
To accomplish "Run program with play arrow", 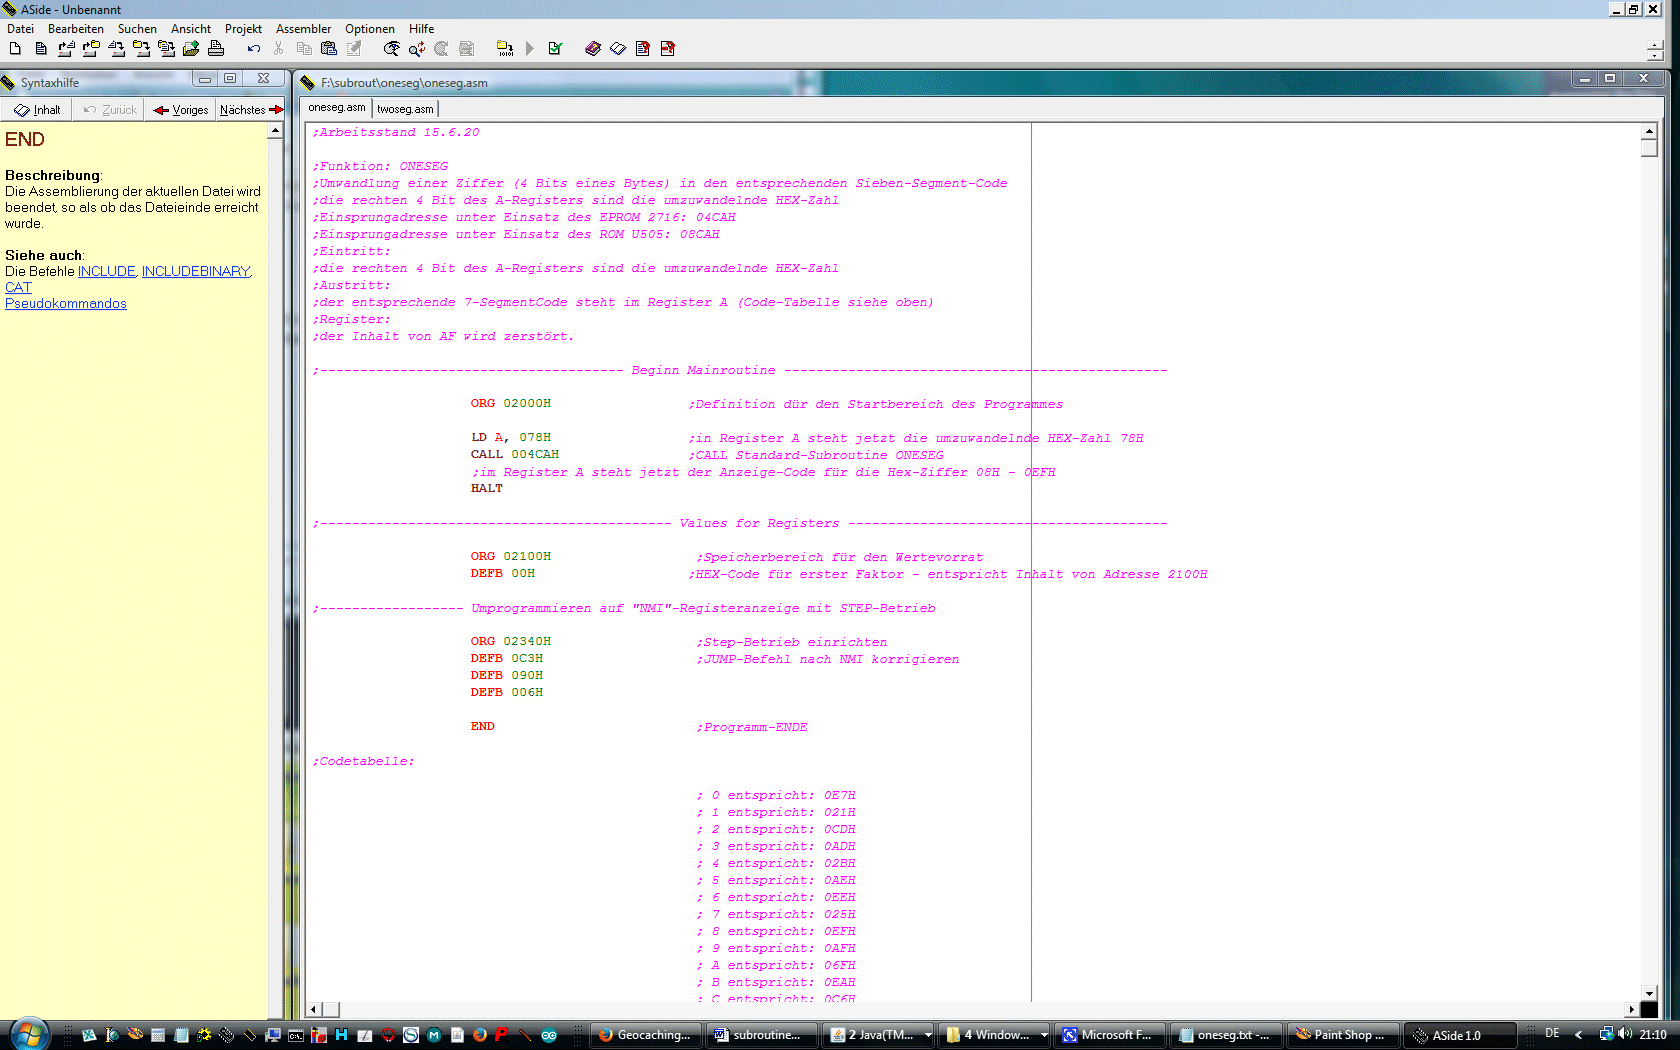I will coord(530,48).
